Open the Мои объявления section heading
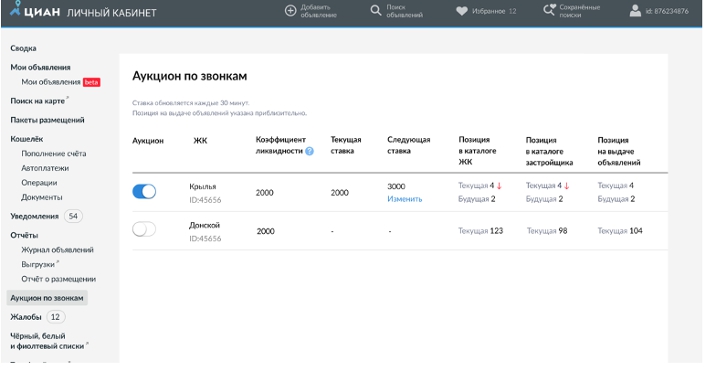 [x=40, y=67]
